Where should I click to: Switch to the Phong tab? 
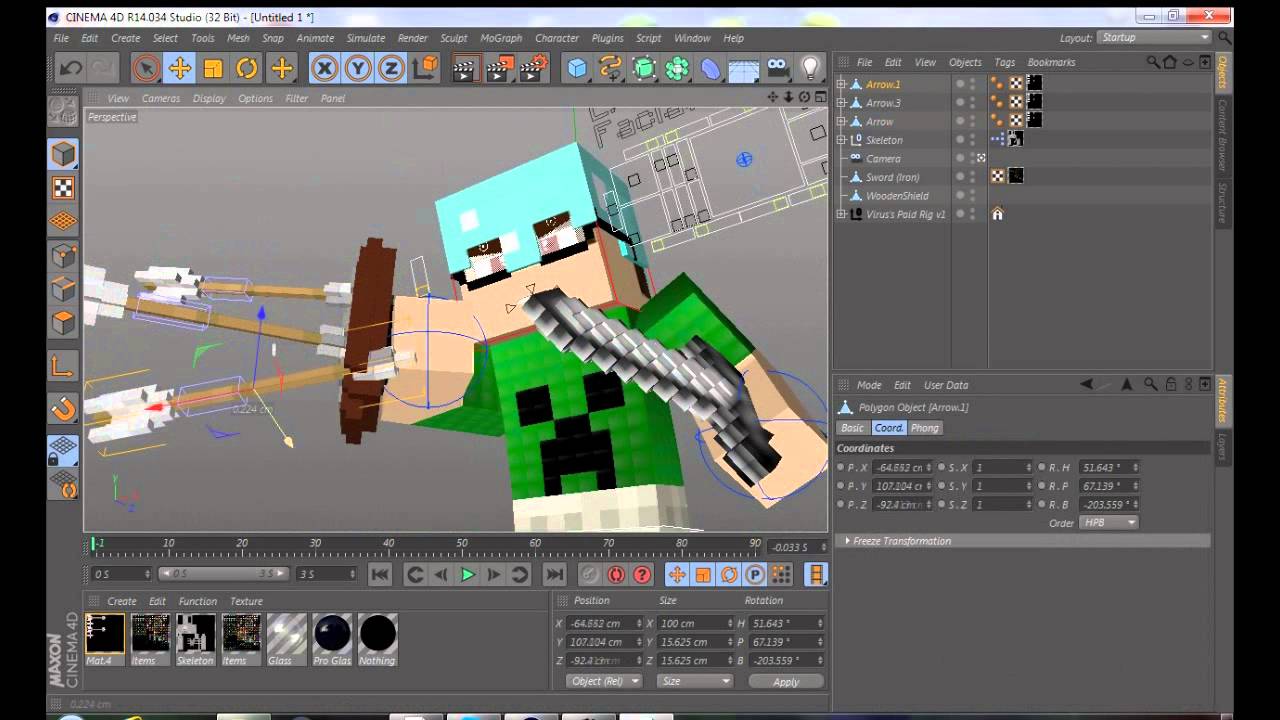click(x=925, y=428)
